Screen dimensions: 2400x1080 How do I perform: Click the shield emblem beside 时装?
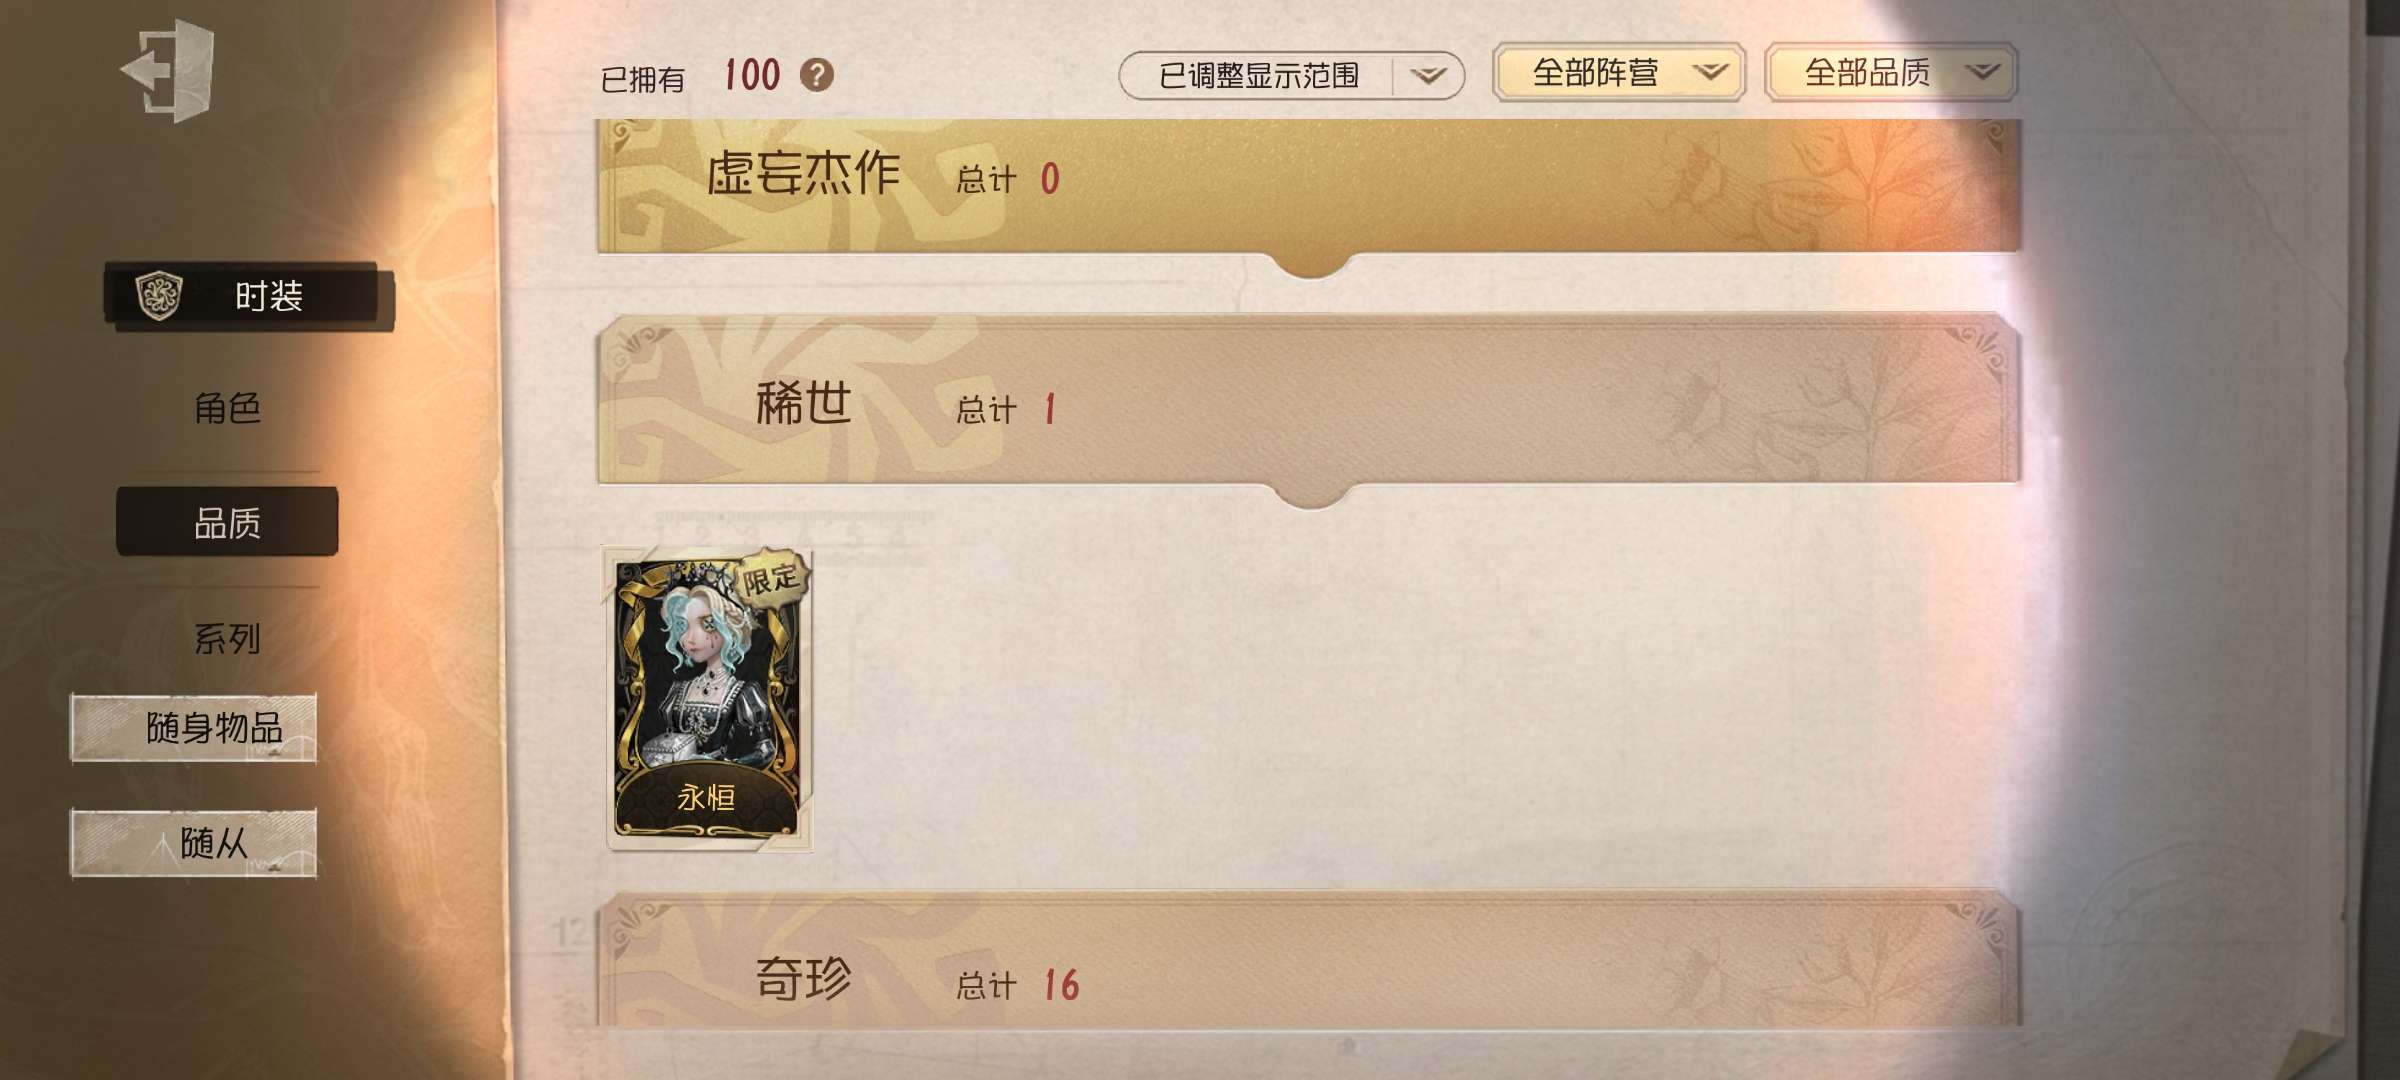[x=159, y=295]
